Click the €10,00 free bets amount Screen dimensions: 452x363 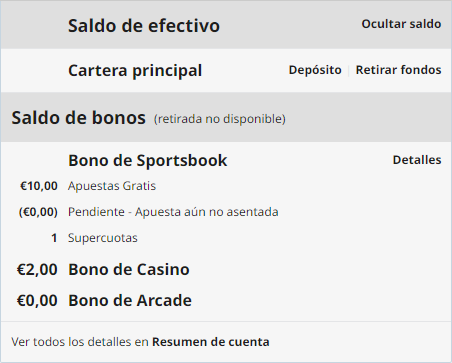pyautogui.click(x=39, y=186)
